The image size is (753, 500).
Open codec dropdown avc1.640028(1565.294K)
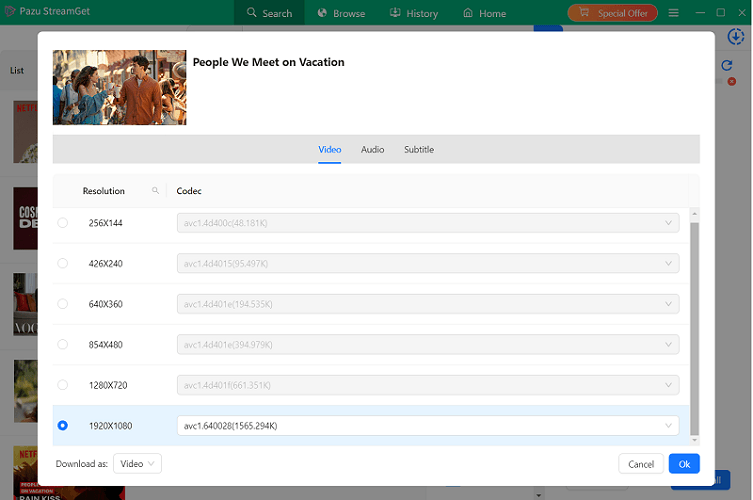[x=428, y=426]
